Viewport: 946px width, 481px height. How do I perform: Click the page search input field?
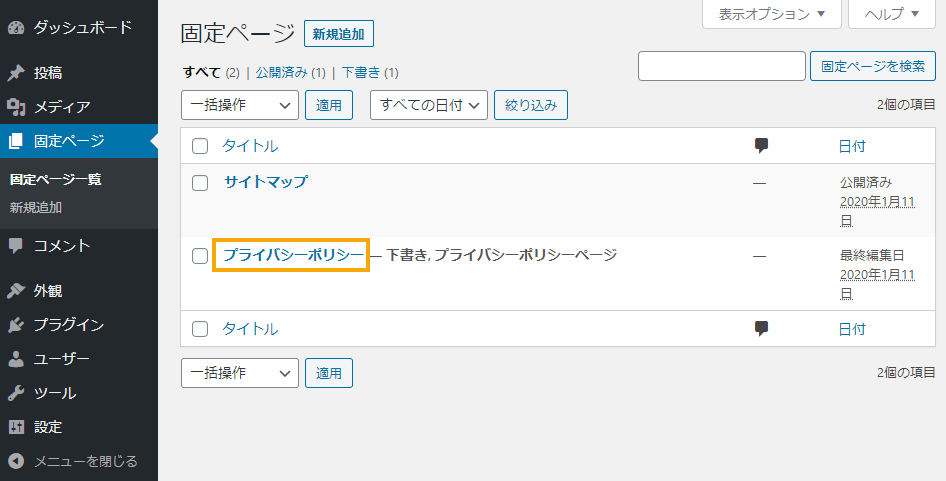(722, 66)
